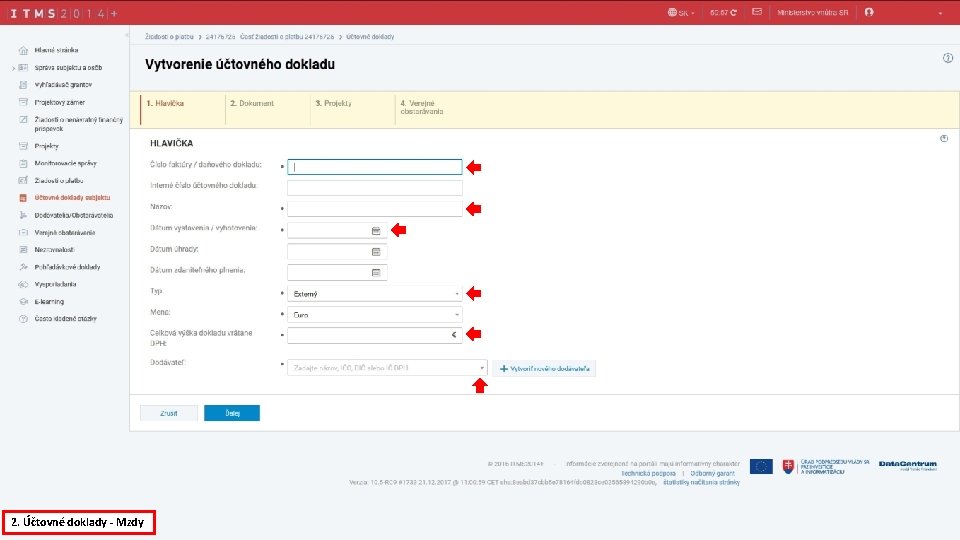Click the Zrušiť cancel button
Image resolution: width=960 pixels, height=540 pixels.
click(x=168, y=413)
